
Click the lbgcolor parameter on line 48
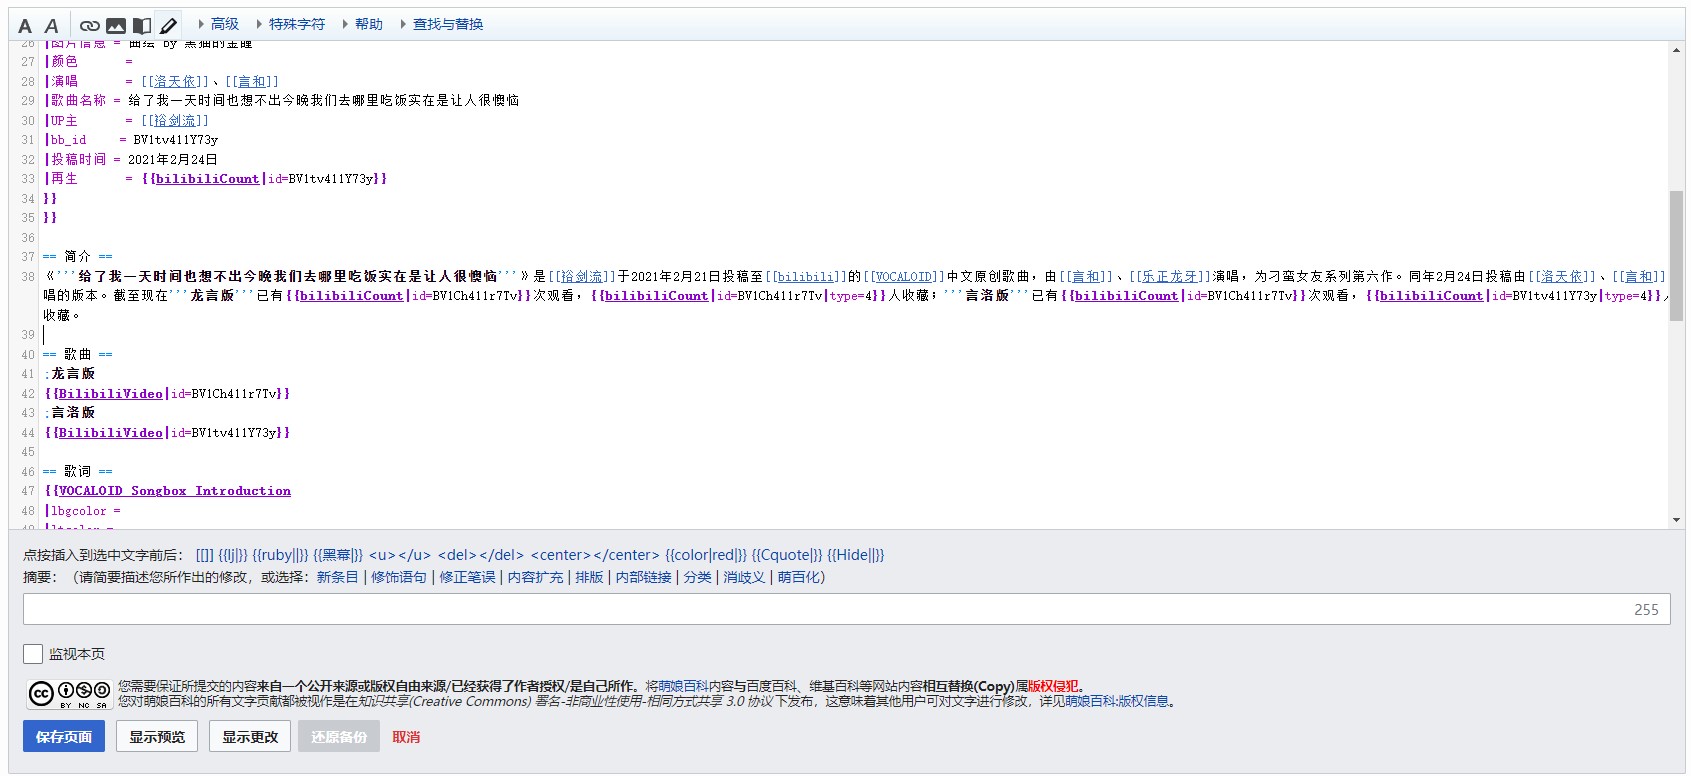[x=78, y=511]
